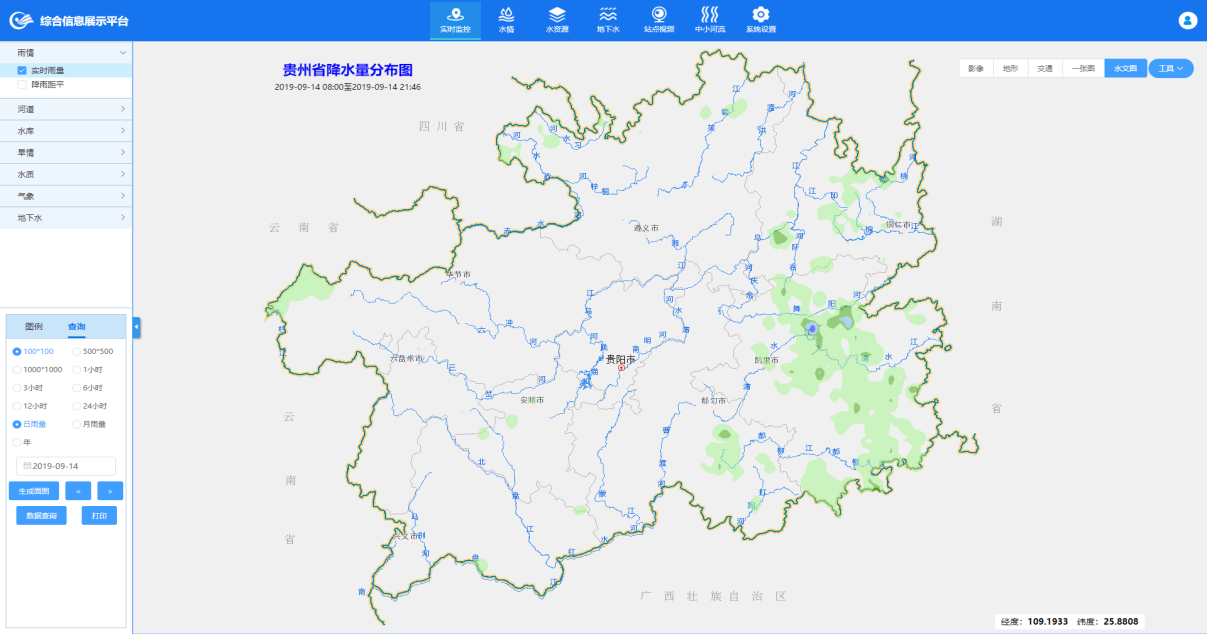Image resolution: width=1207 pixels, height=634 pixels.
Task: Switch map to 影像 imagery layer
Action: [x=976, y=68]
